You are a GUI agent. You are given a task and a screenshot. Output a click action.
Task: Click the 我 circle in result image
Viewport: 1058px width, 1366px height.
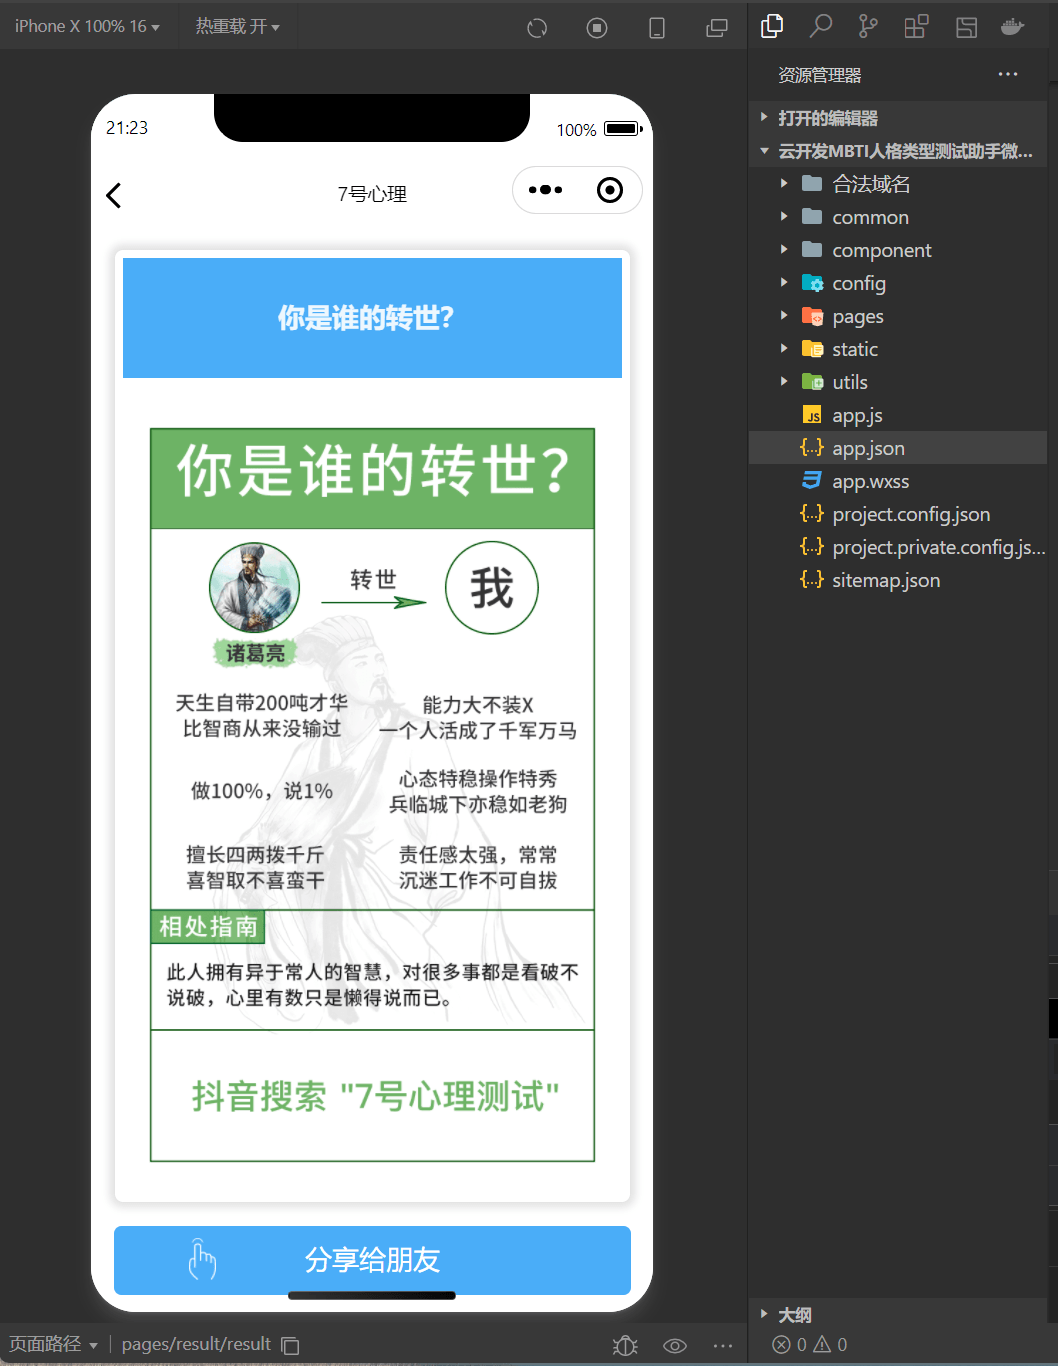(492, 588)
